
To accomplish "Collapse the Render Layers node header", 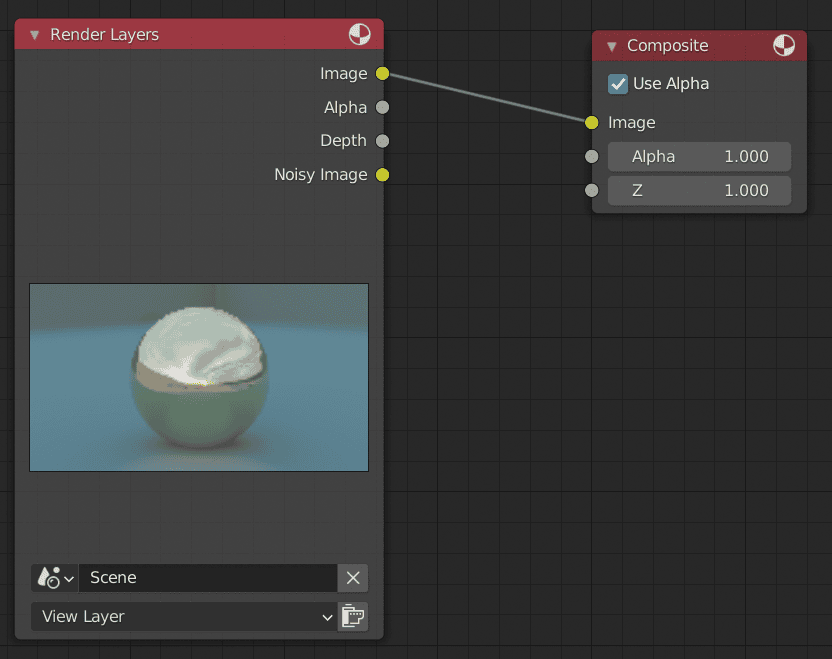I will pyautogui.click(x=34, y=33).
